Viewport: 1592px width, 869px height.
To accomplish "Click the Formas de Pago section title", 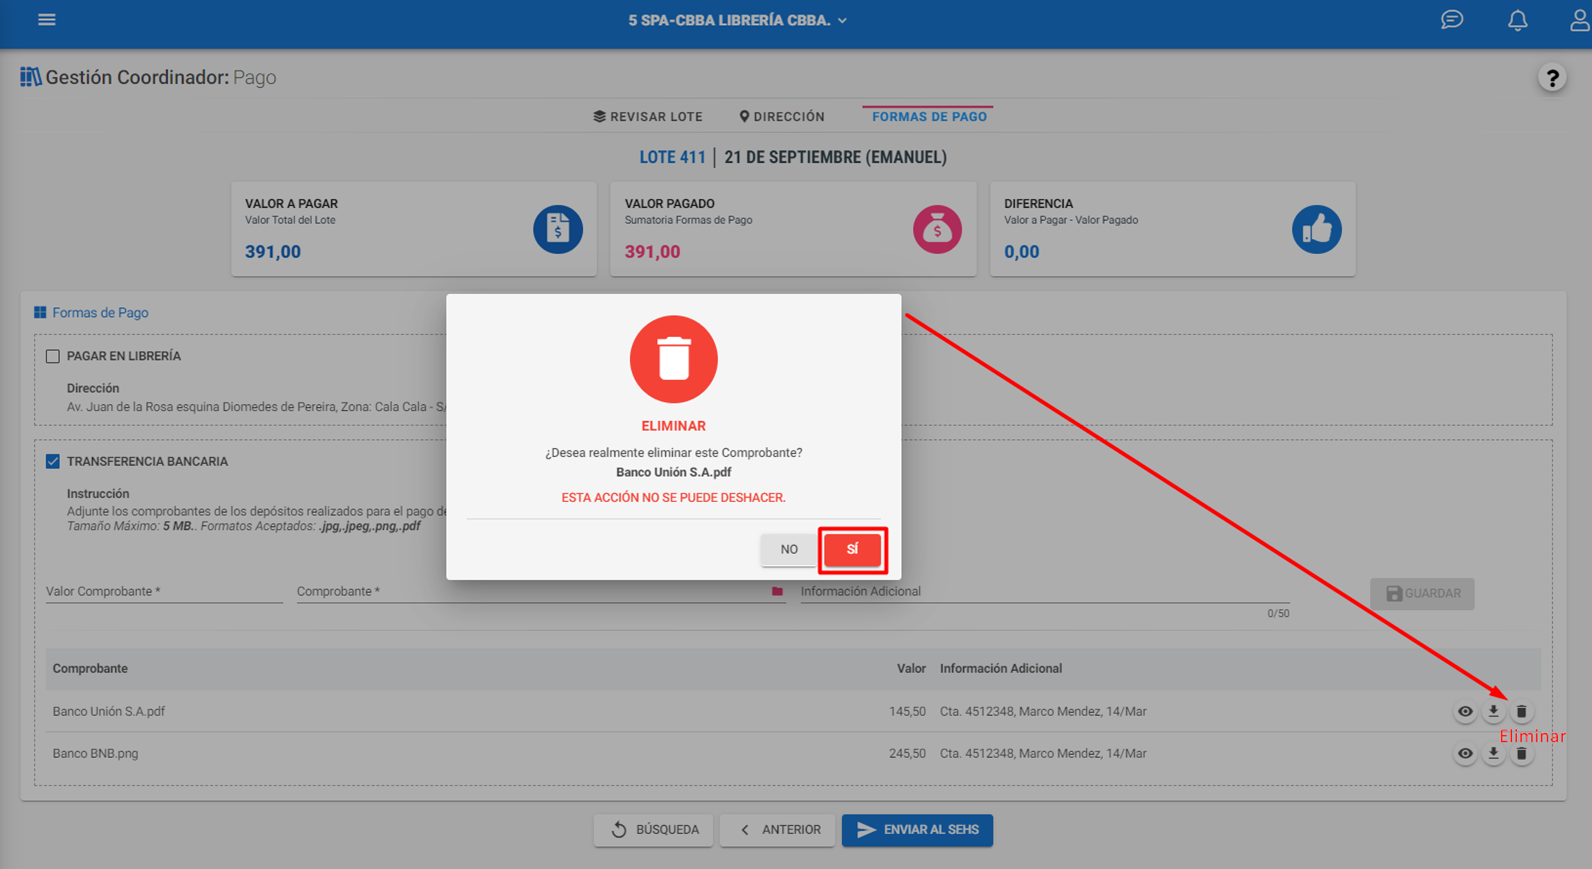I will click(100, 313).
